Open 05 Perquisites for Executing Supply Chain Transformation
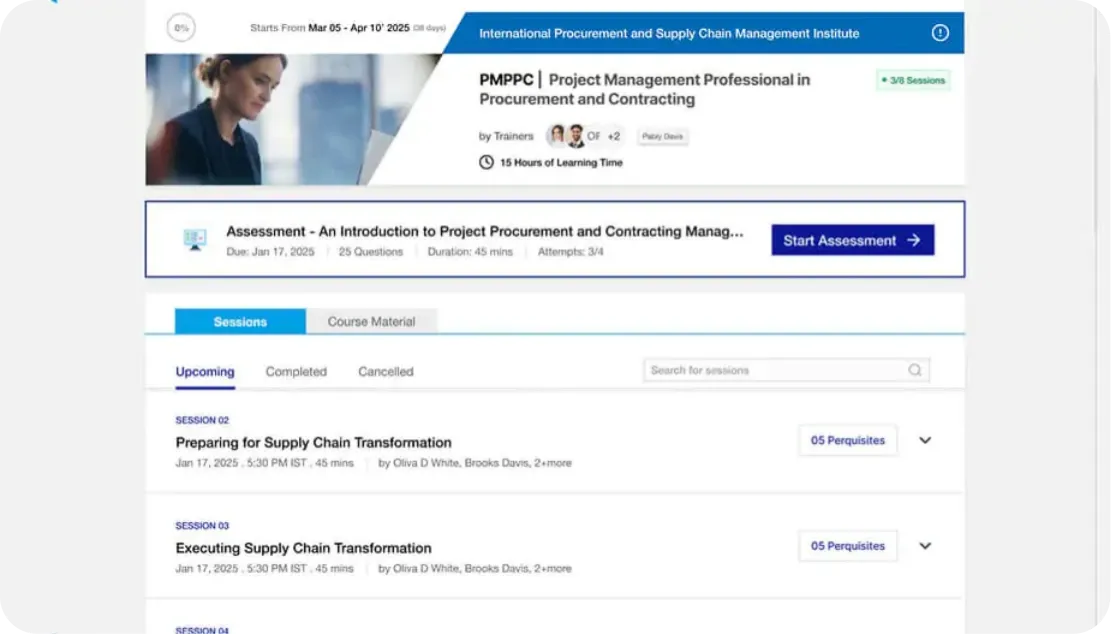 847,546
